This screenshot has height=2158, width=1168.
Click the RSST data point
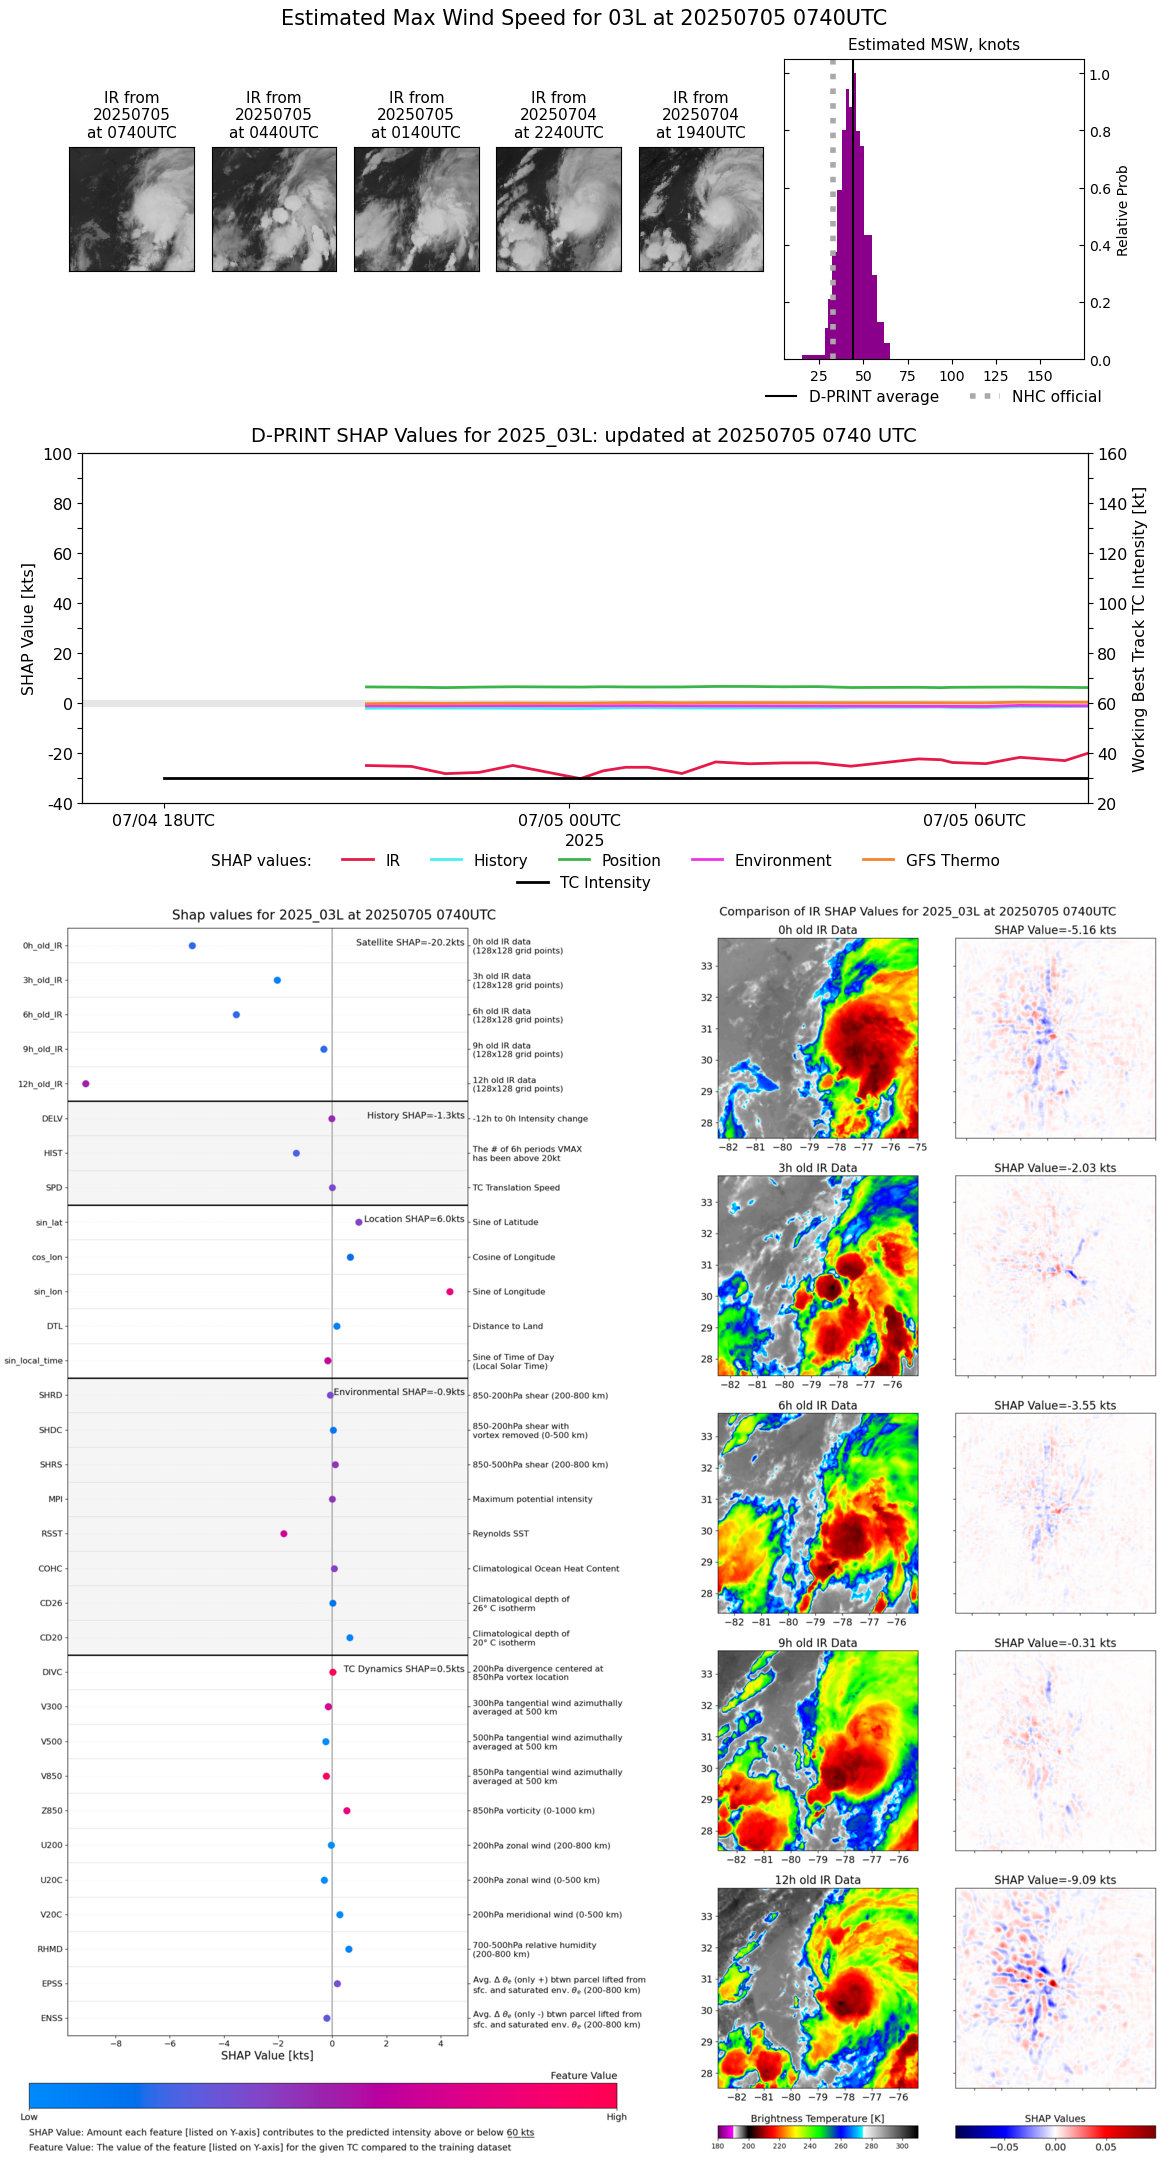284,1533
